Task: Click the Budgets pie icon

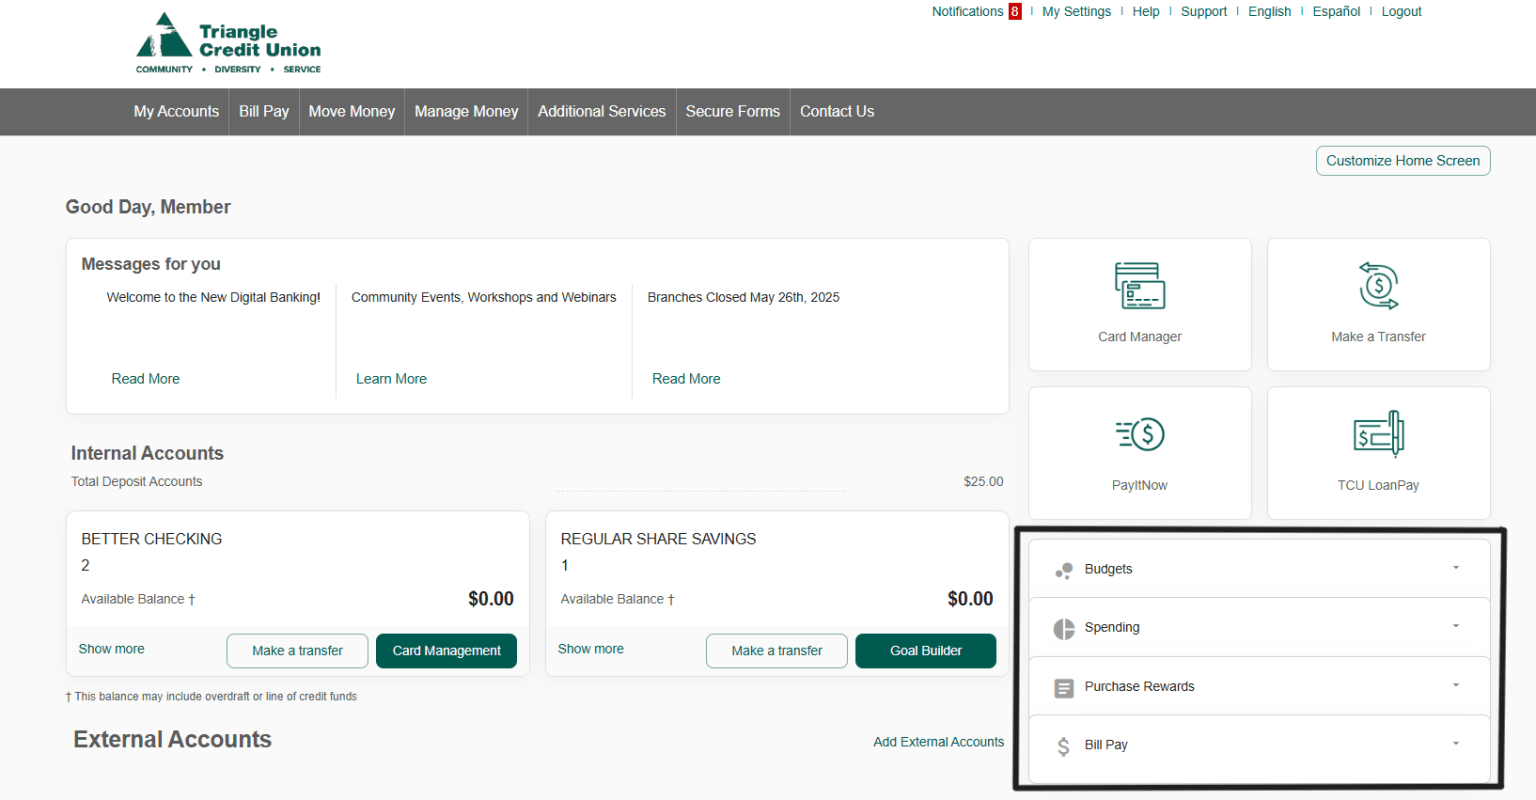Action: coord(1063,569)
